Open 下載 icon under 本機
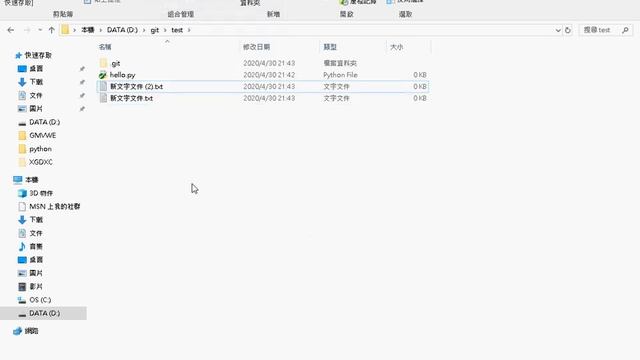Image resolution: width=640 pixels, height=360 pixels. (x=22, y=220)
